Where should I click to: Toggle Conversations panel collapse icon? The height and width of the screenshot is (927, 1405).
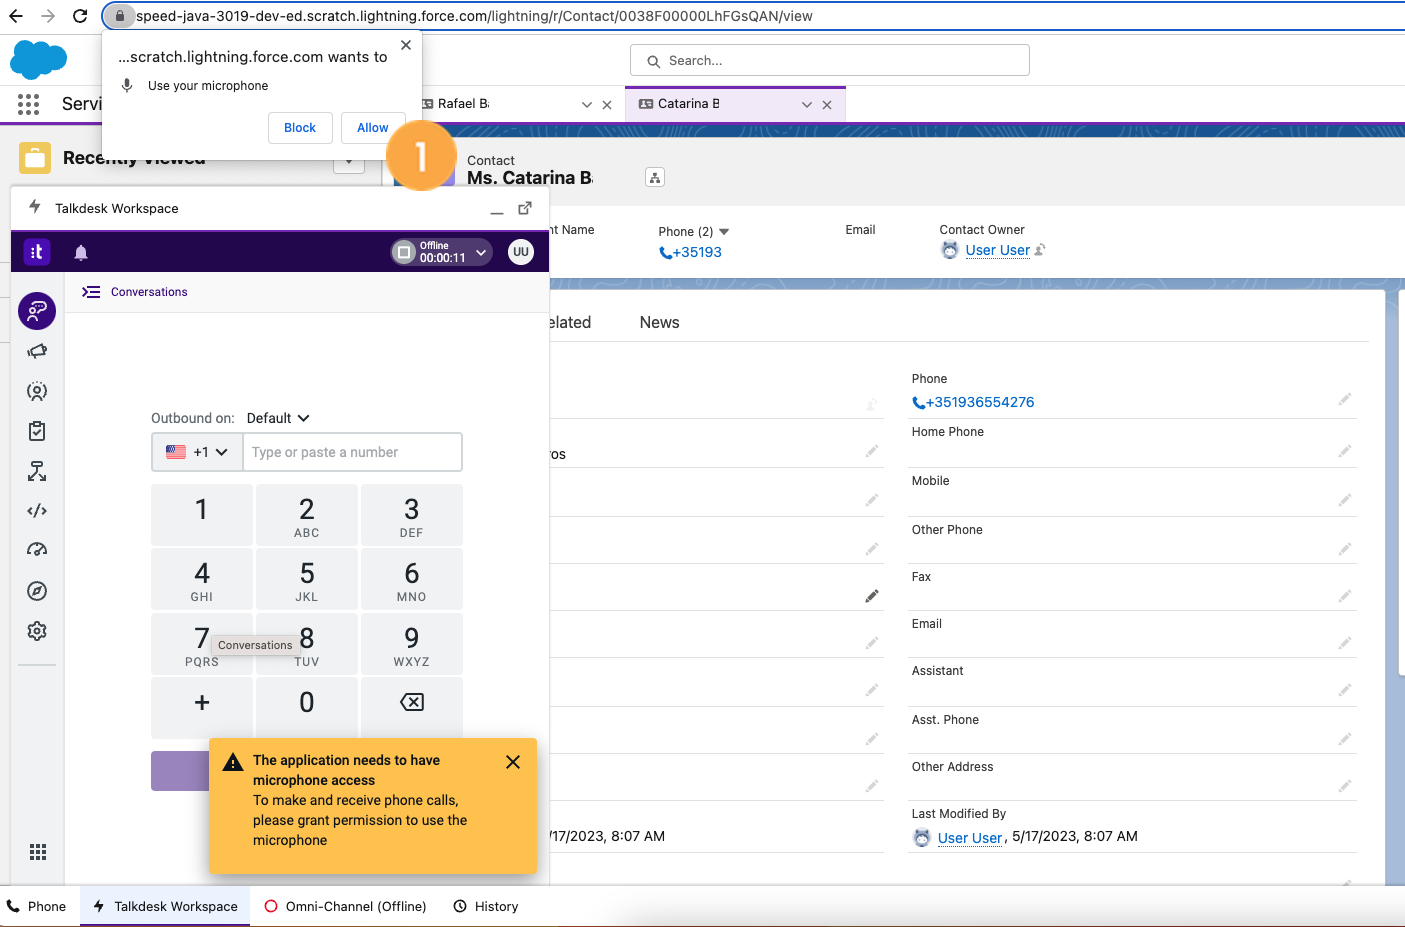click(91, 292)
